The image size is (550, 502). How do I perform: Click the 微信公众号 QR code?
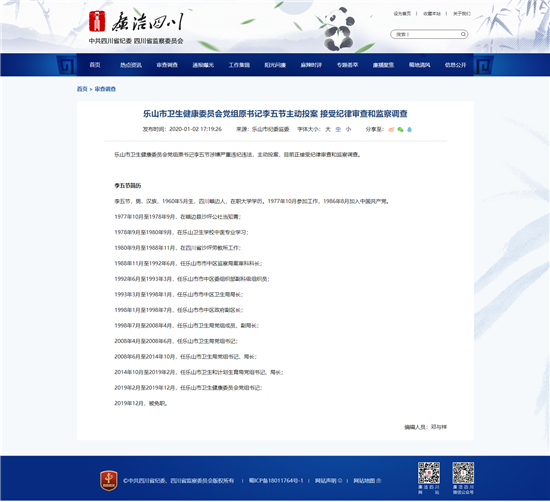pyautogui.click(x=463, y=473)
